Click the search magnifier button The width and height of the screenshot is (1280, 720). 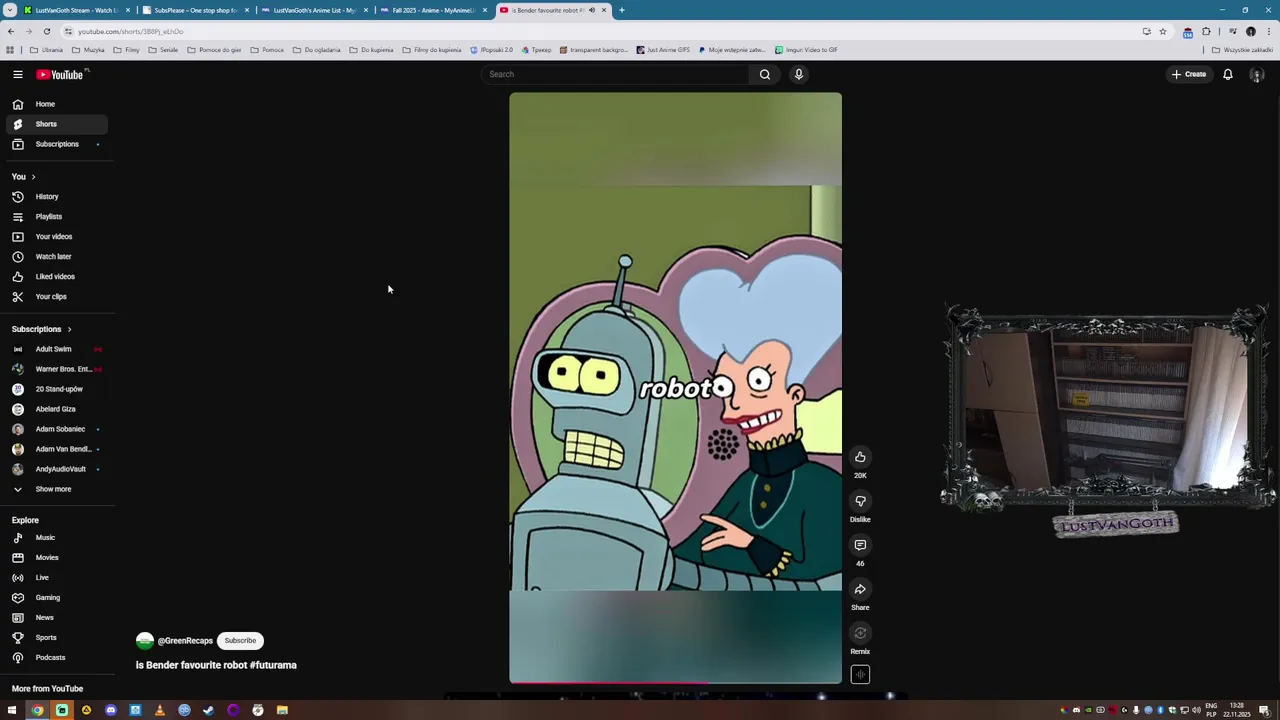pyautogui.click(x=765, y=74)
